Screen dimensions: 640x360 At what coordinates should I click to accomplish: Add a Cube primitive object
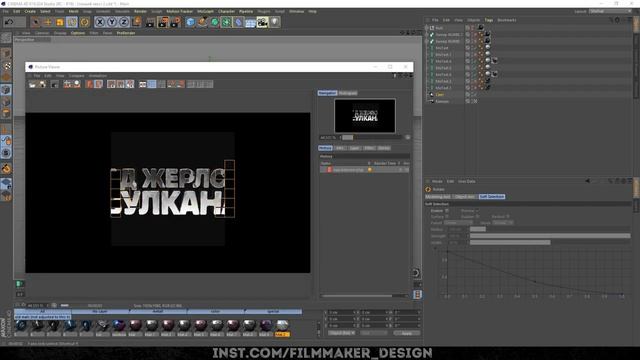[190, 22]
